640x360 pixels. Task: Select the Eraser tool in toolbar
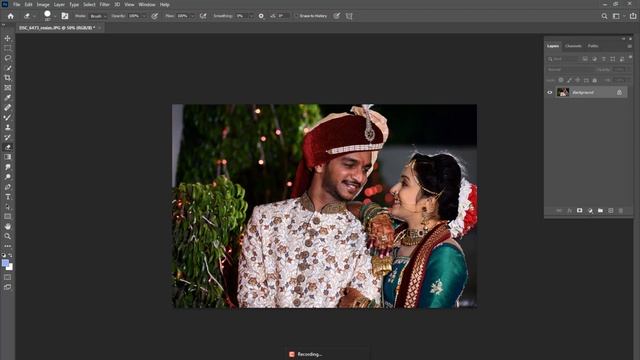7,147
